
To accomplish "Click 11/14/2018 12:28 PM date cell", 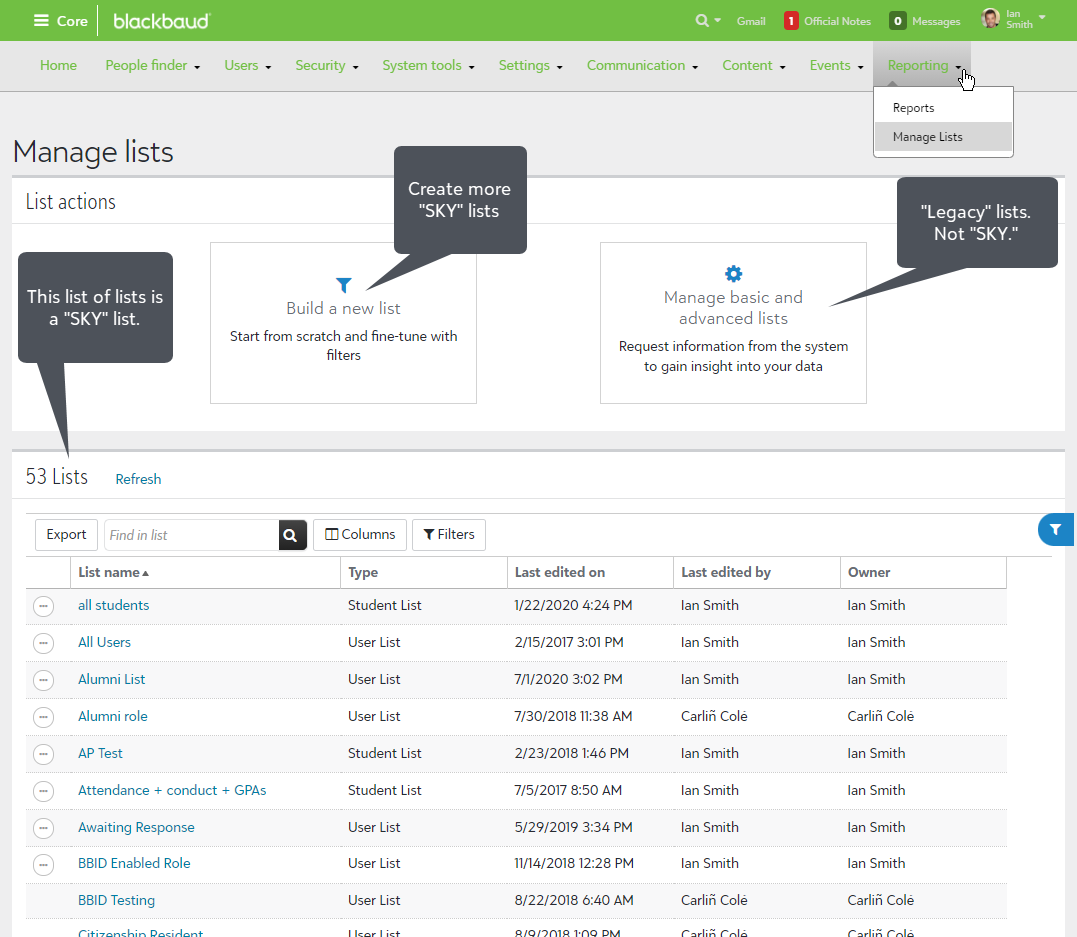I will [x=574, y=863].
